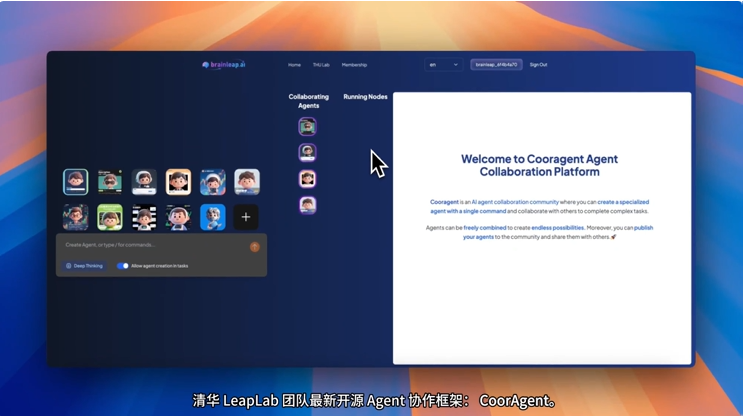Sign out using the Sign Out link
Viewport: 744px width, 416px height.
pyautogui.click(x=538, y=65)
